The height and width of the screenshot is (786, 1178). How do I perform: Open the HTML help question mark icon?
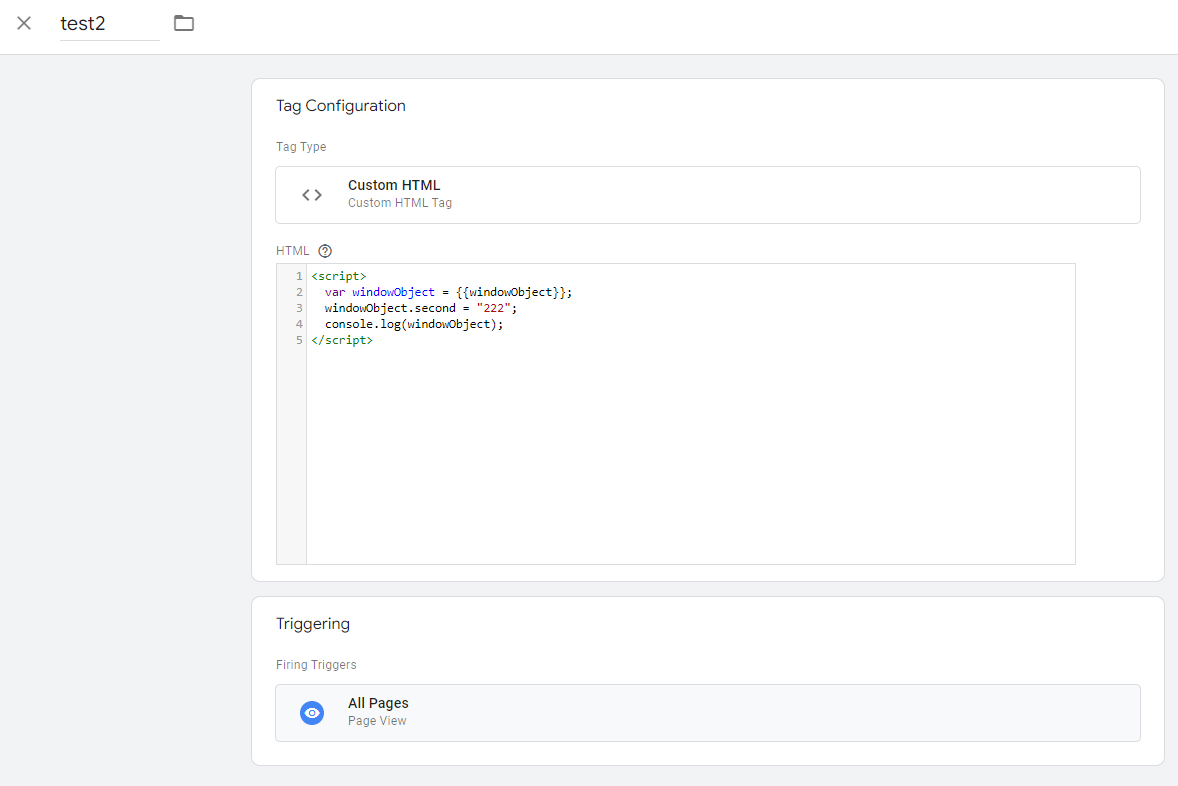tap(325, 251)
